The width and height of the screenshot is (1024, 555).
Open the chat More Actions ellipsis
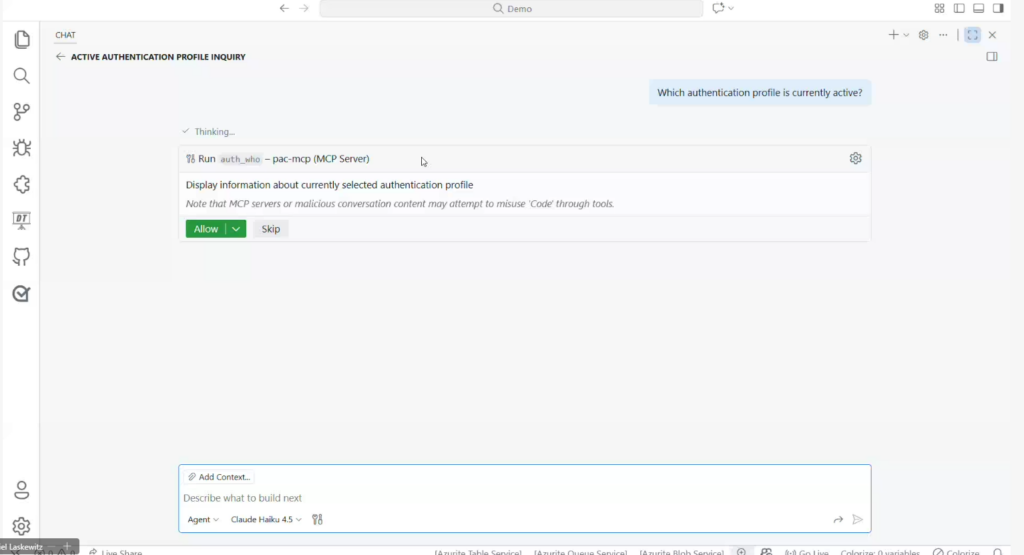(943, 35)
